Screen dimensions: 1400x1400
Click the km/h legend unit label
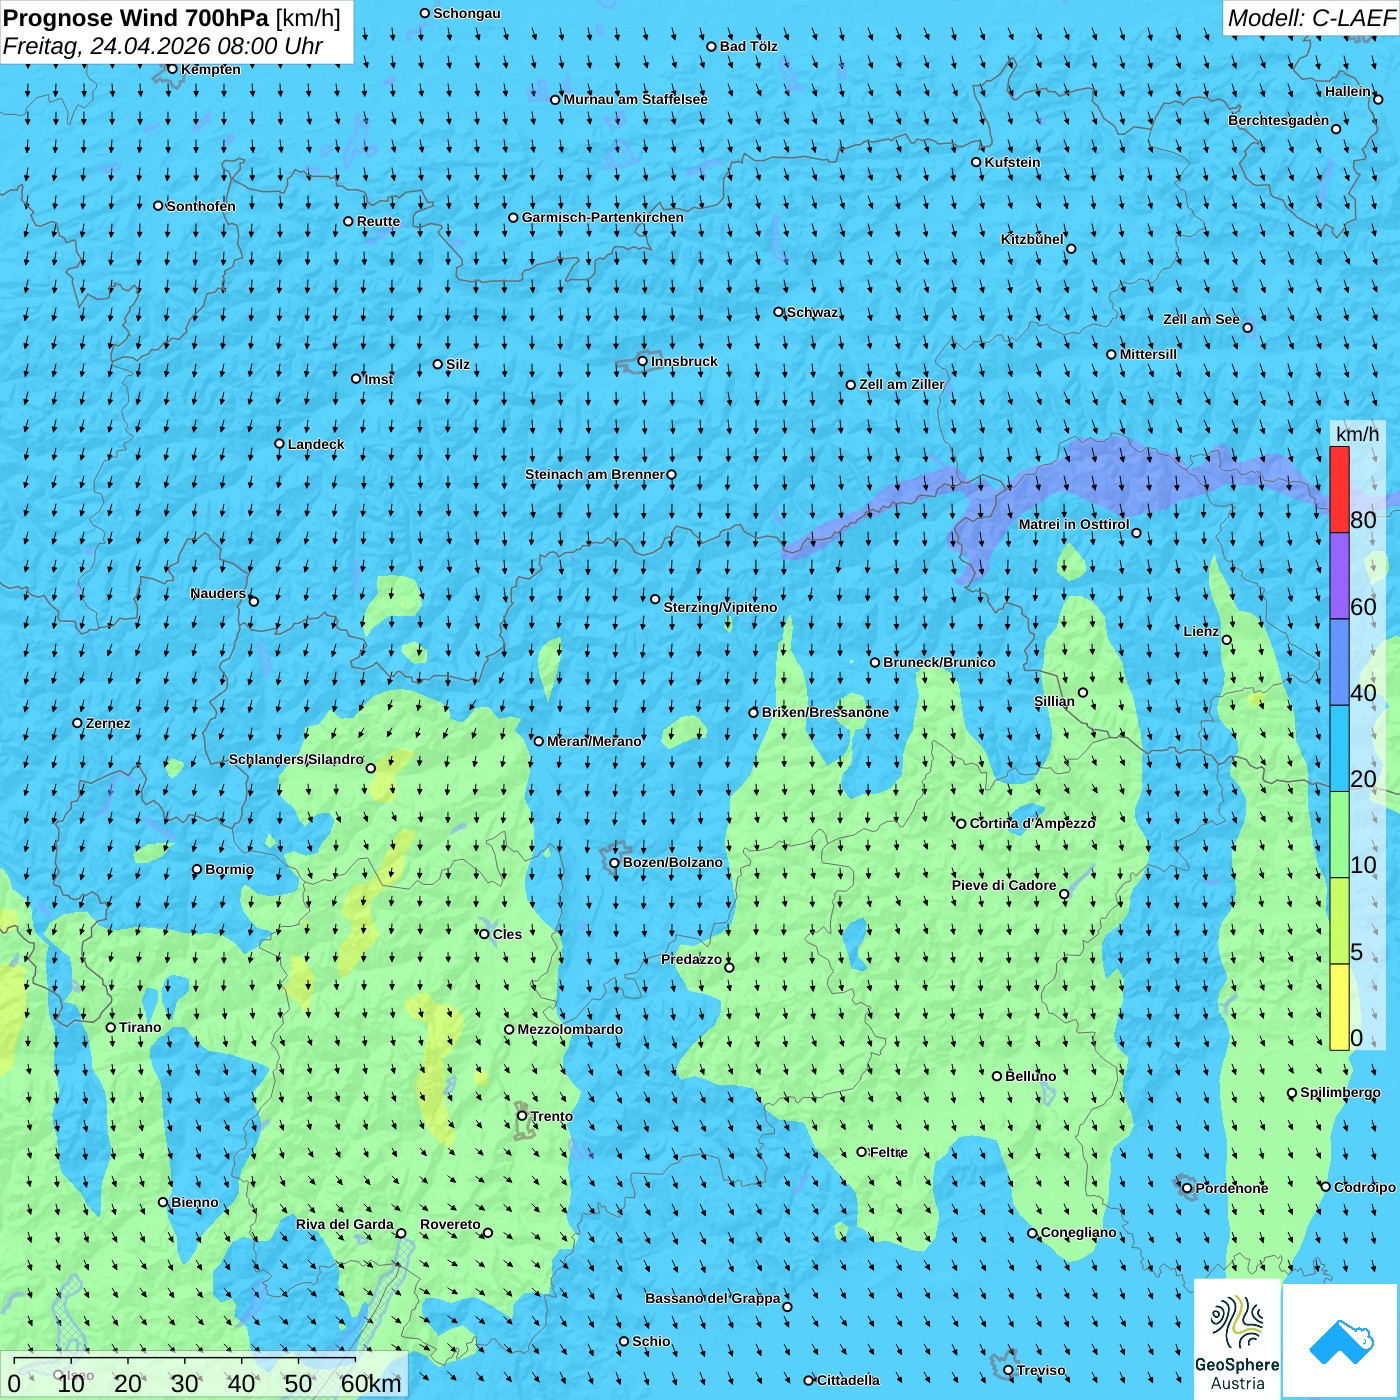1357,434
